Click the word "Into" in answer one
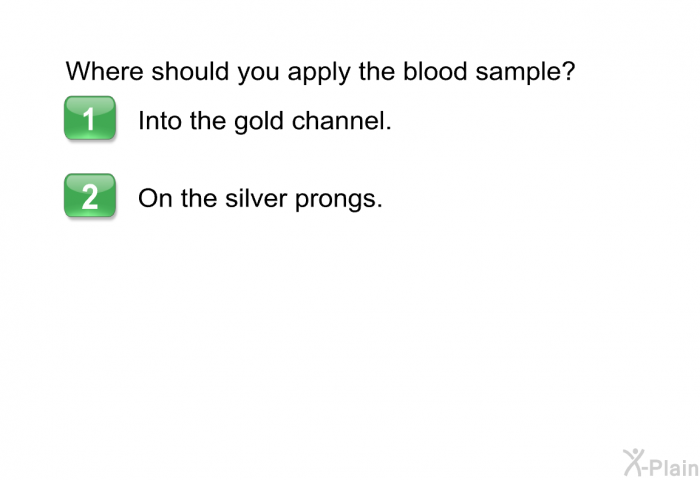 tap(158, 122)
